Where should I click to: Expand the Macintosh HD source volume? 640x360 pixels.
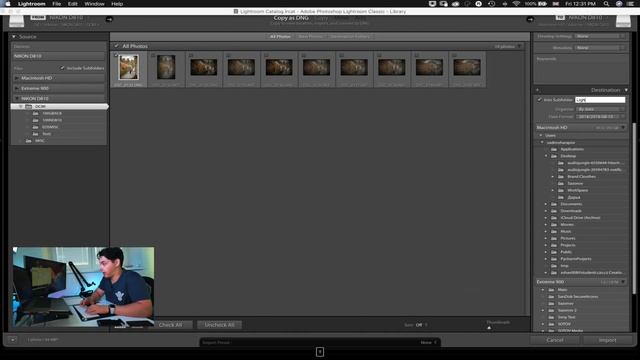point(17,78)
